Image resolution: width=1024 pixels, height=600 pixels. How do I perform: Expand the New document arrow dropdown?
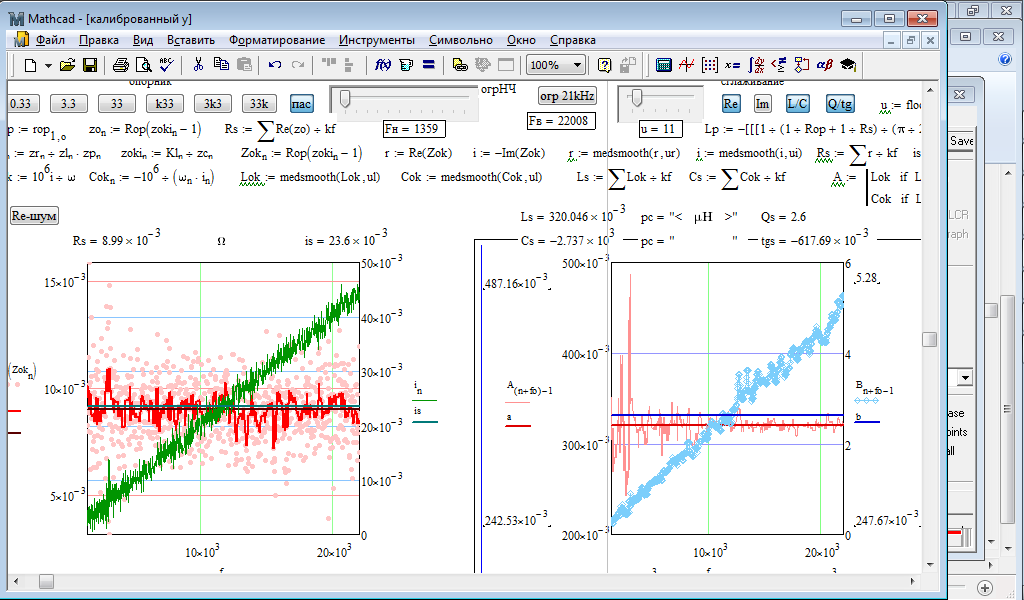tap(47, 65)
